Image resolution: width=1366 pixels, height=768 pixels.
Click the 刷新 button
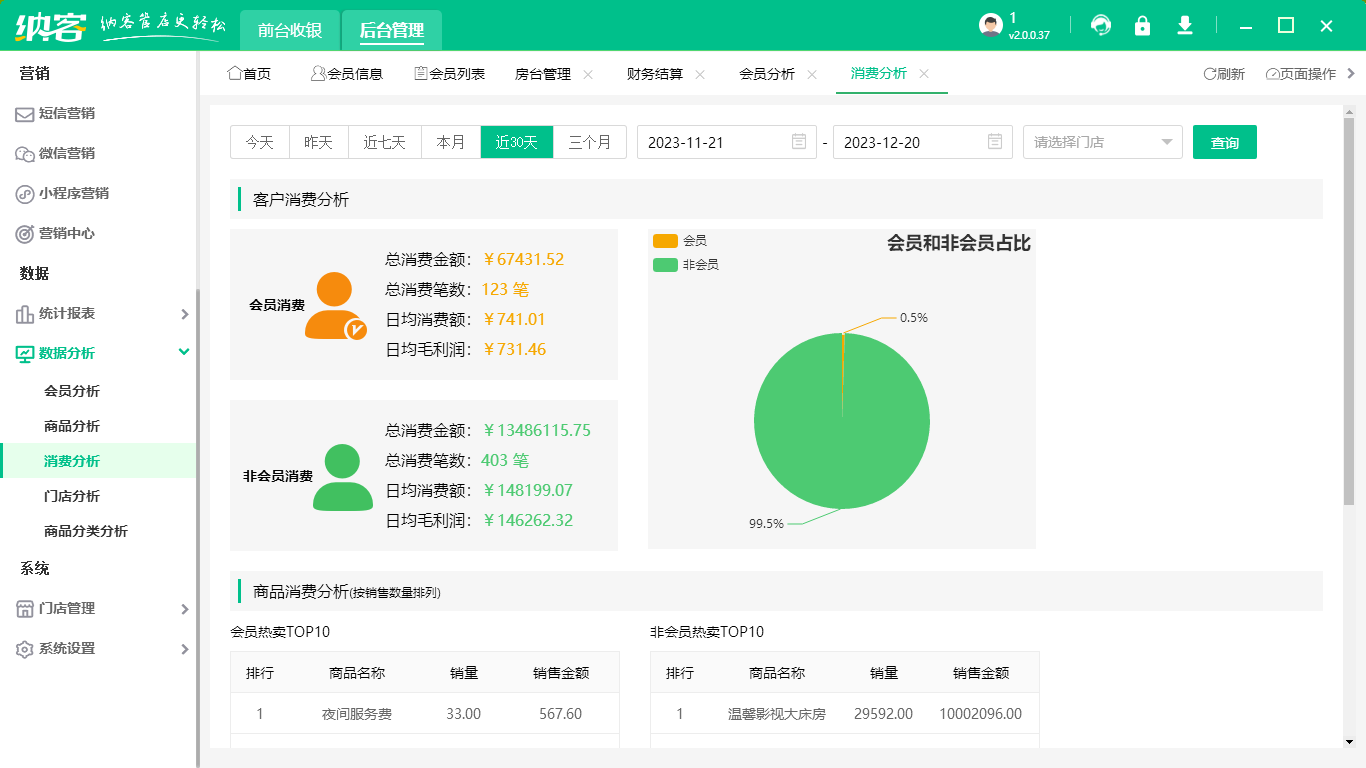coord(1224,74)
